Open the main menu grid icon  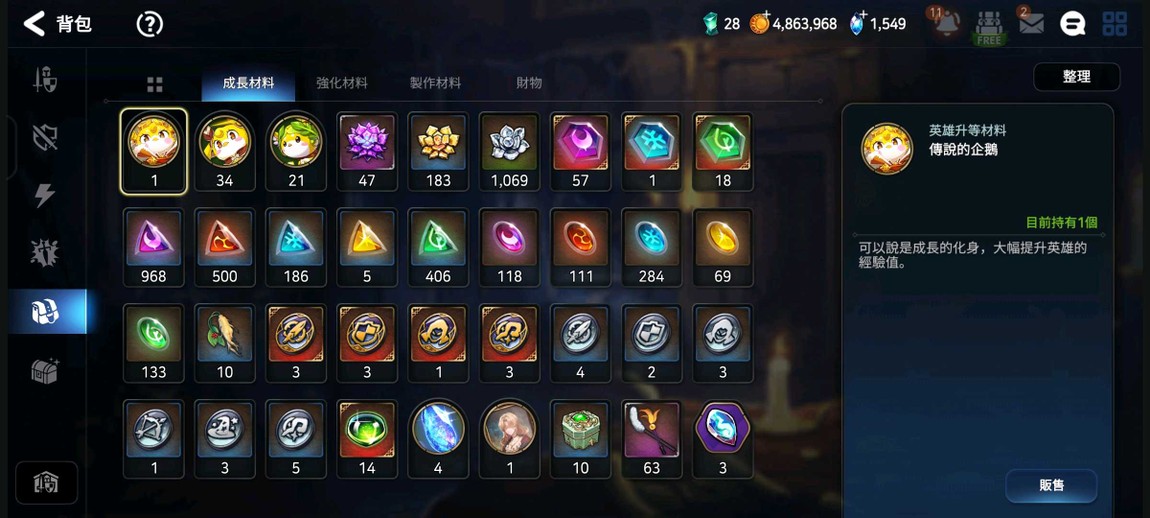pyautogui.click(x=1115, y=23)
